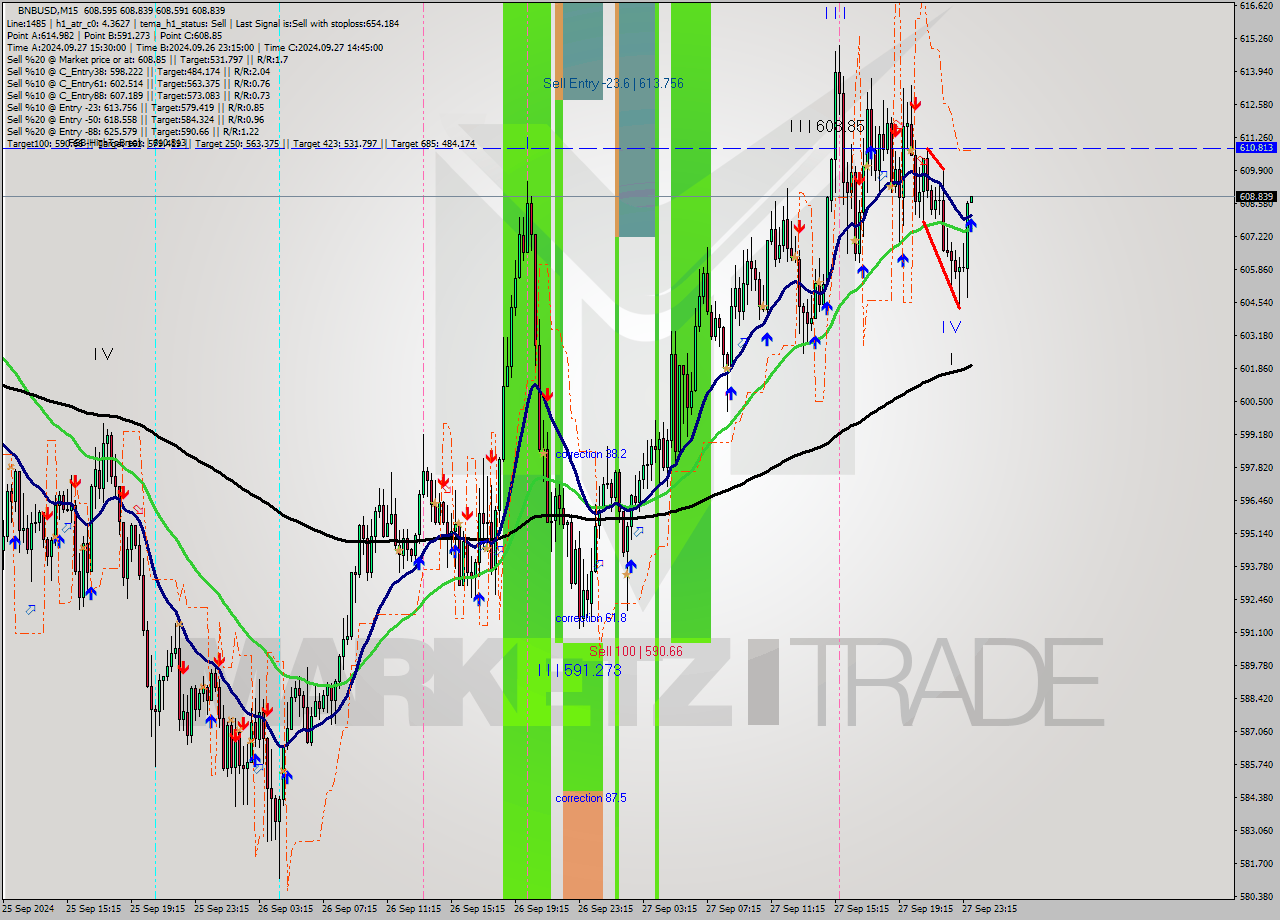Click the '26 Sep 03:15' time axis label
Image resolution: width=1280 pixels, height=920 pixels.
[x=285, y=909]
